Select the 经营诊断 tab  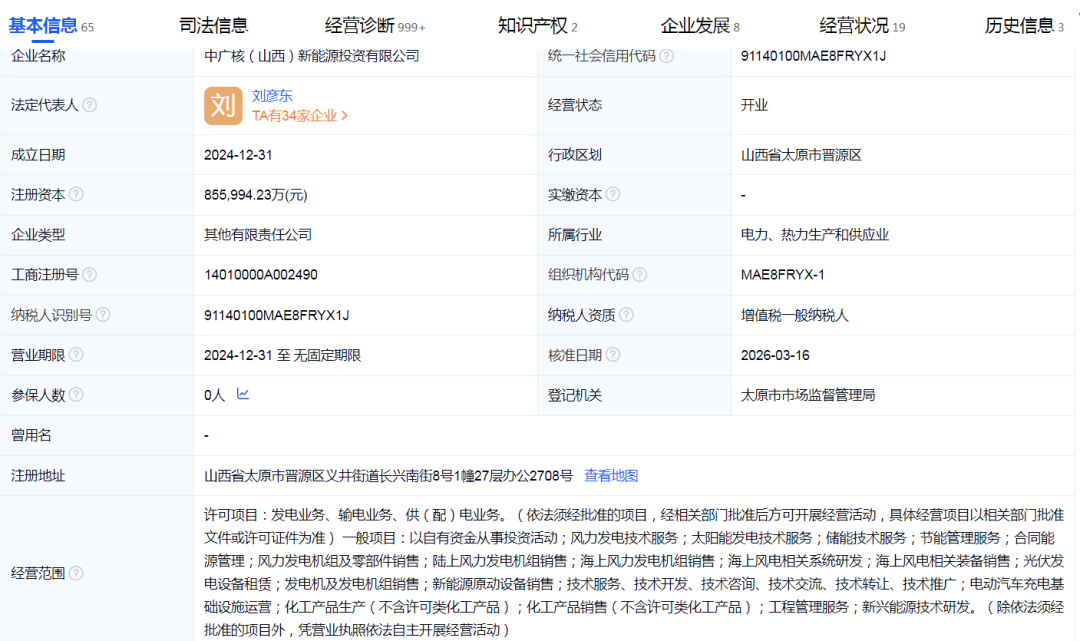click(x=361, y=25)
